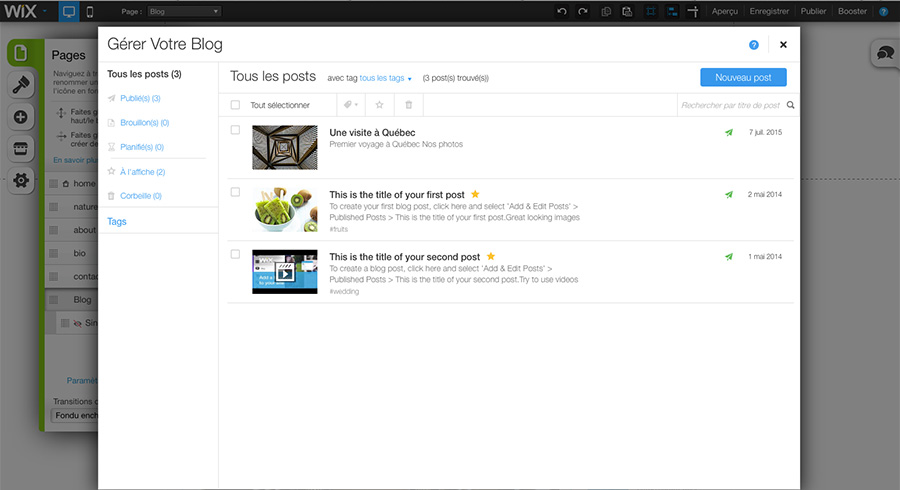The image size is (900, 490).
Task: Click the #fruits tag text
Action: coord(339,229)
